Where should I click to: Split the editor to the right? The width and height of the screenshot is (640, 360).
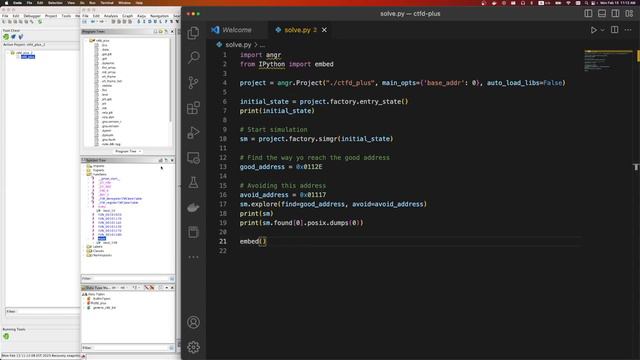(614, 30)
